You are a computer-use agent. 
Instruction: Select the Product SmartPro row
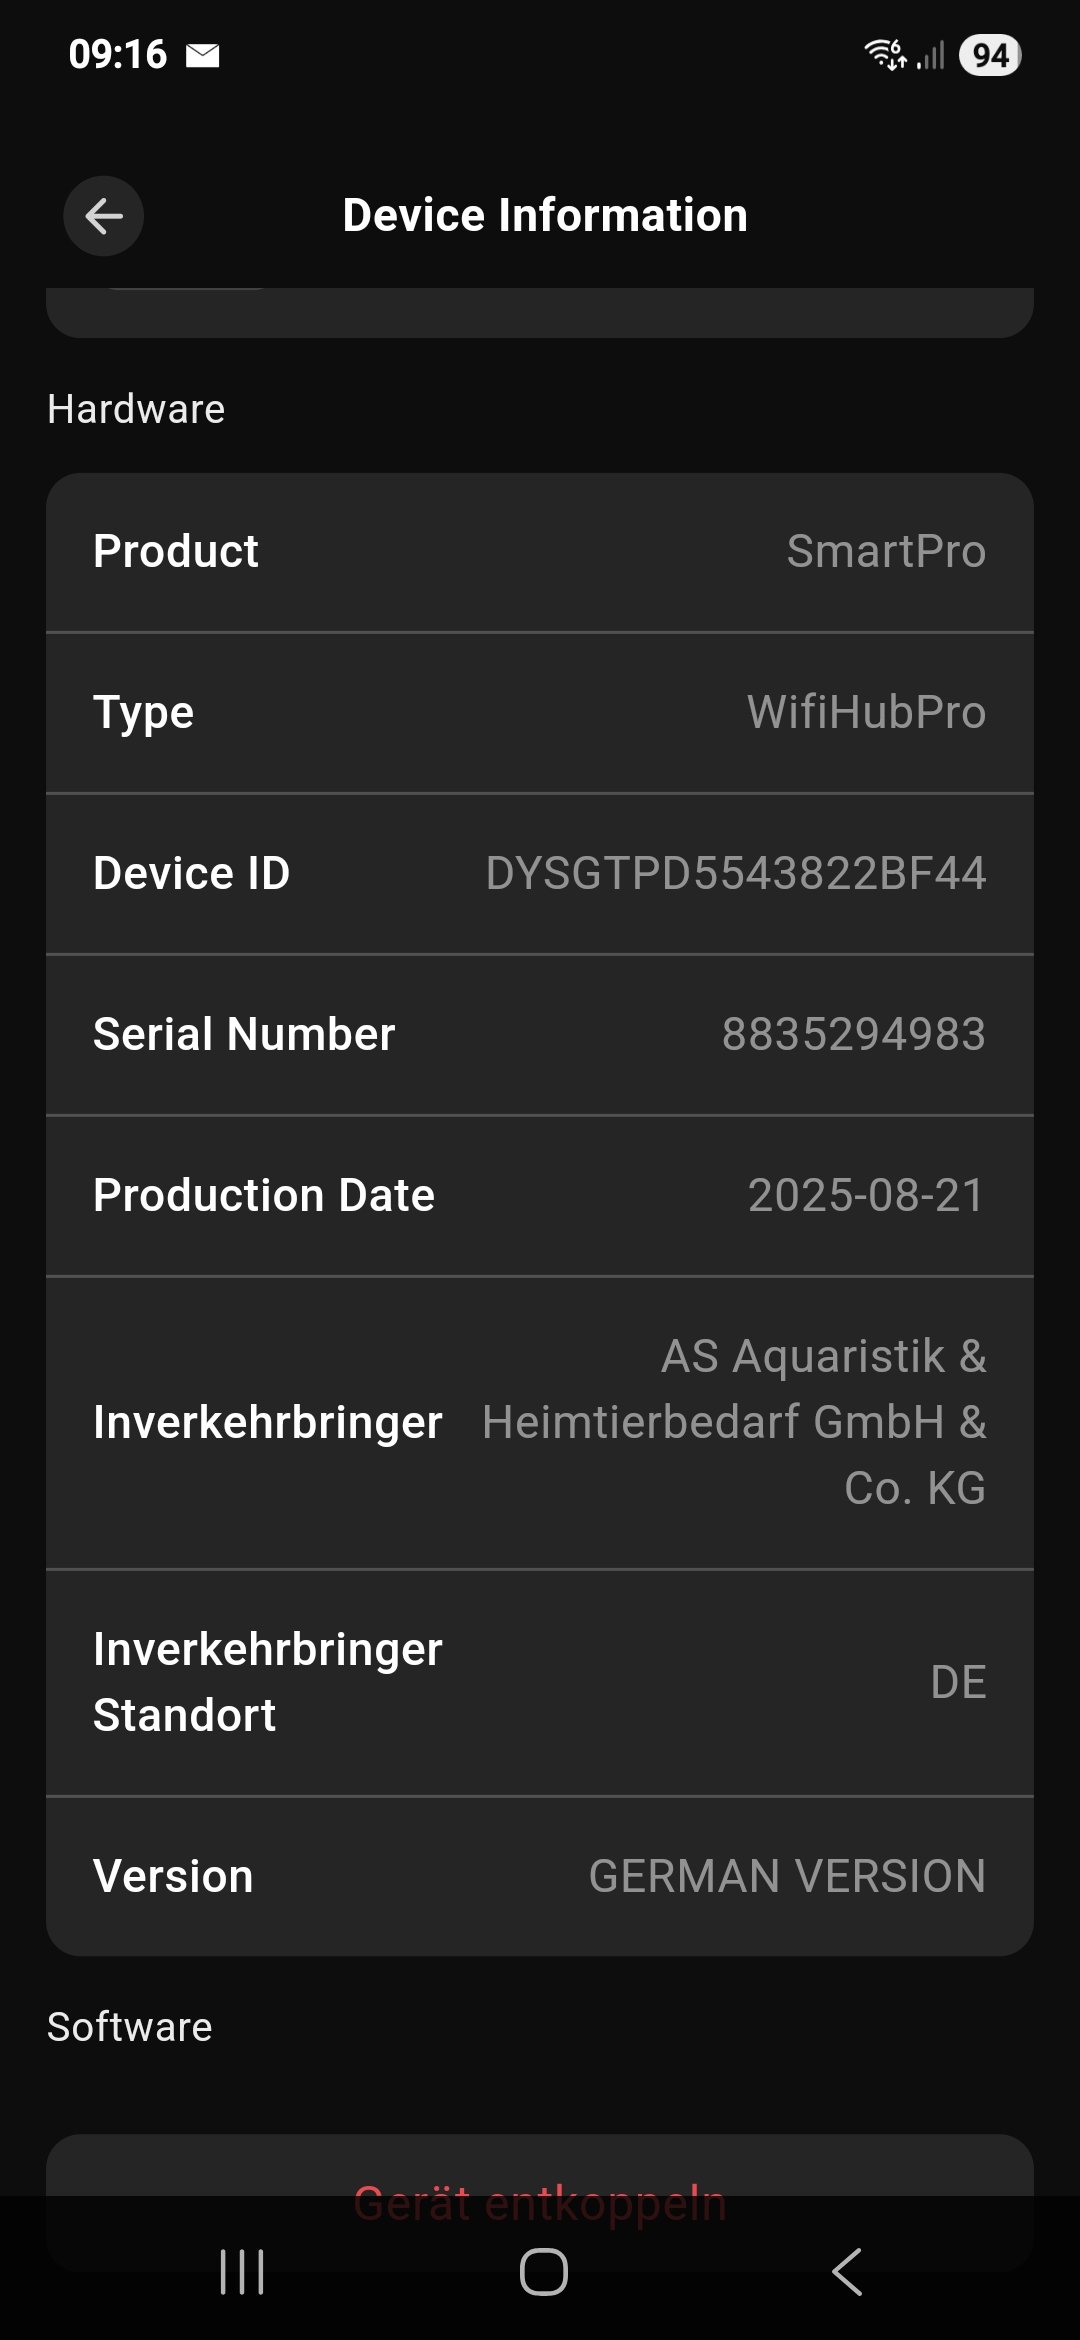(540, 552)
